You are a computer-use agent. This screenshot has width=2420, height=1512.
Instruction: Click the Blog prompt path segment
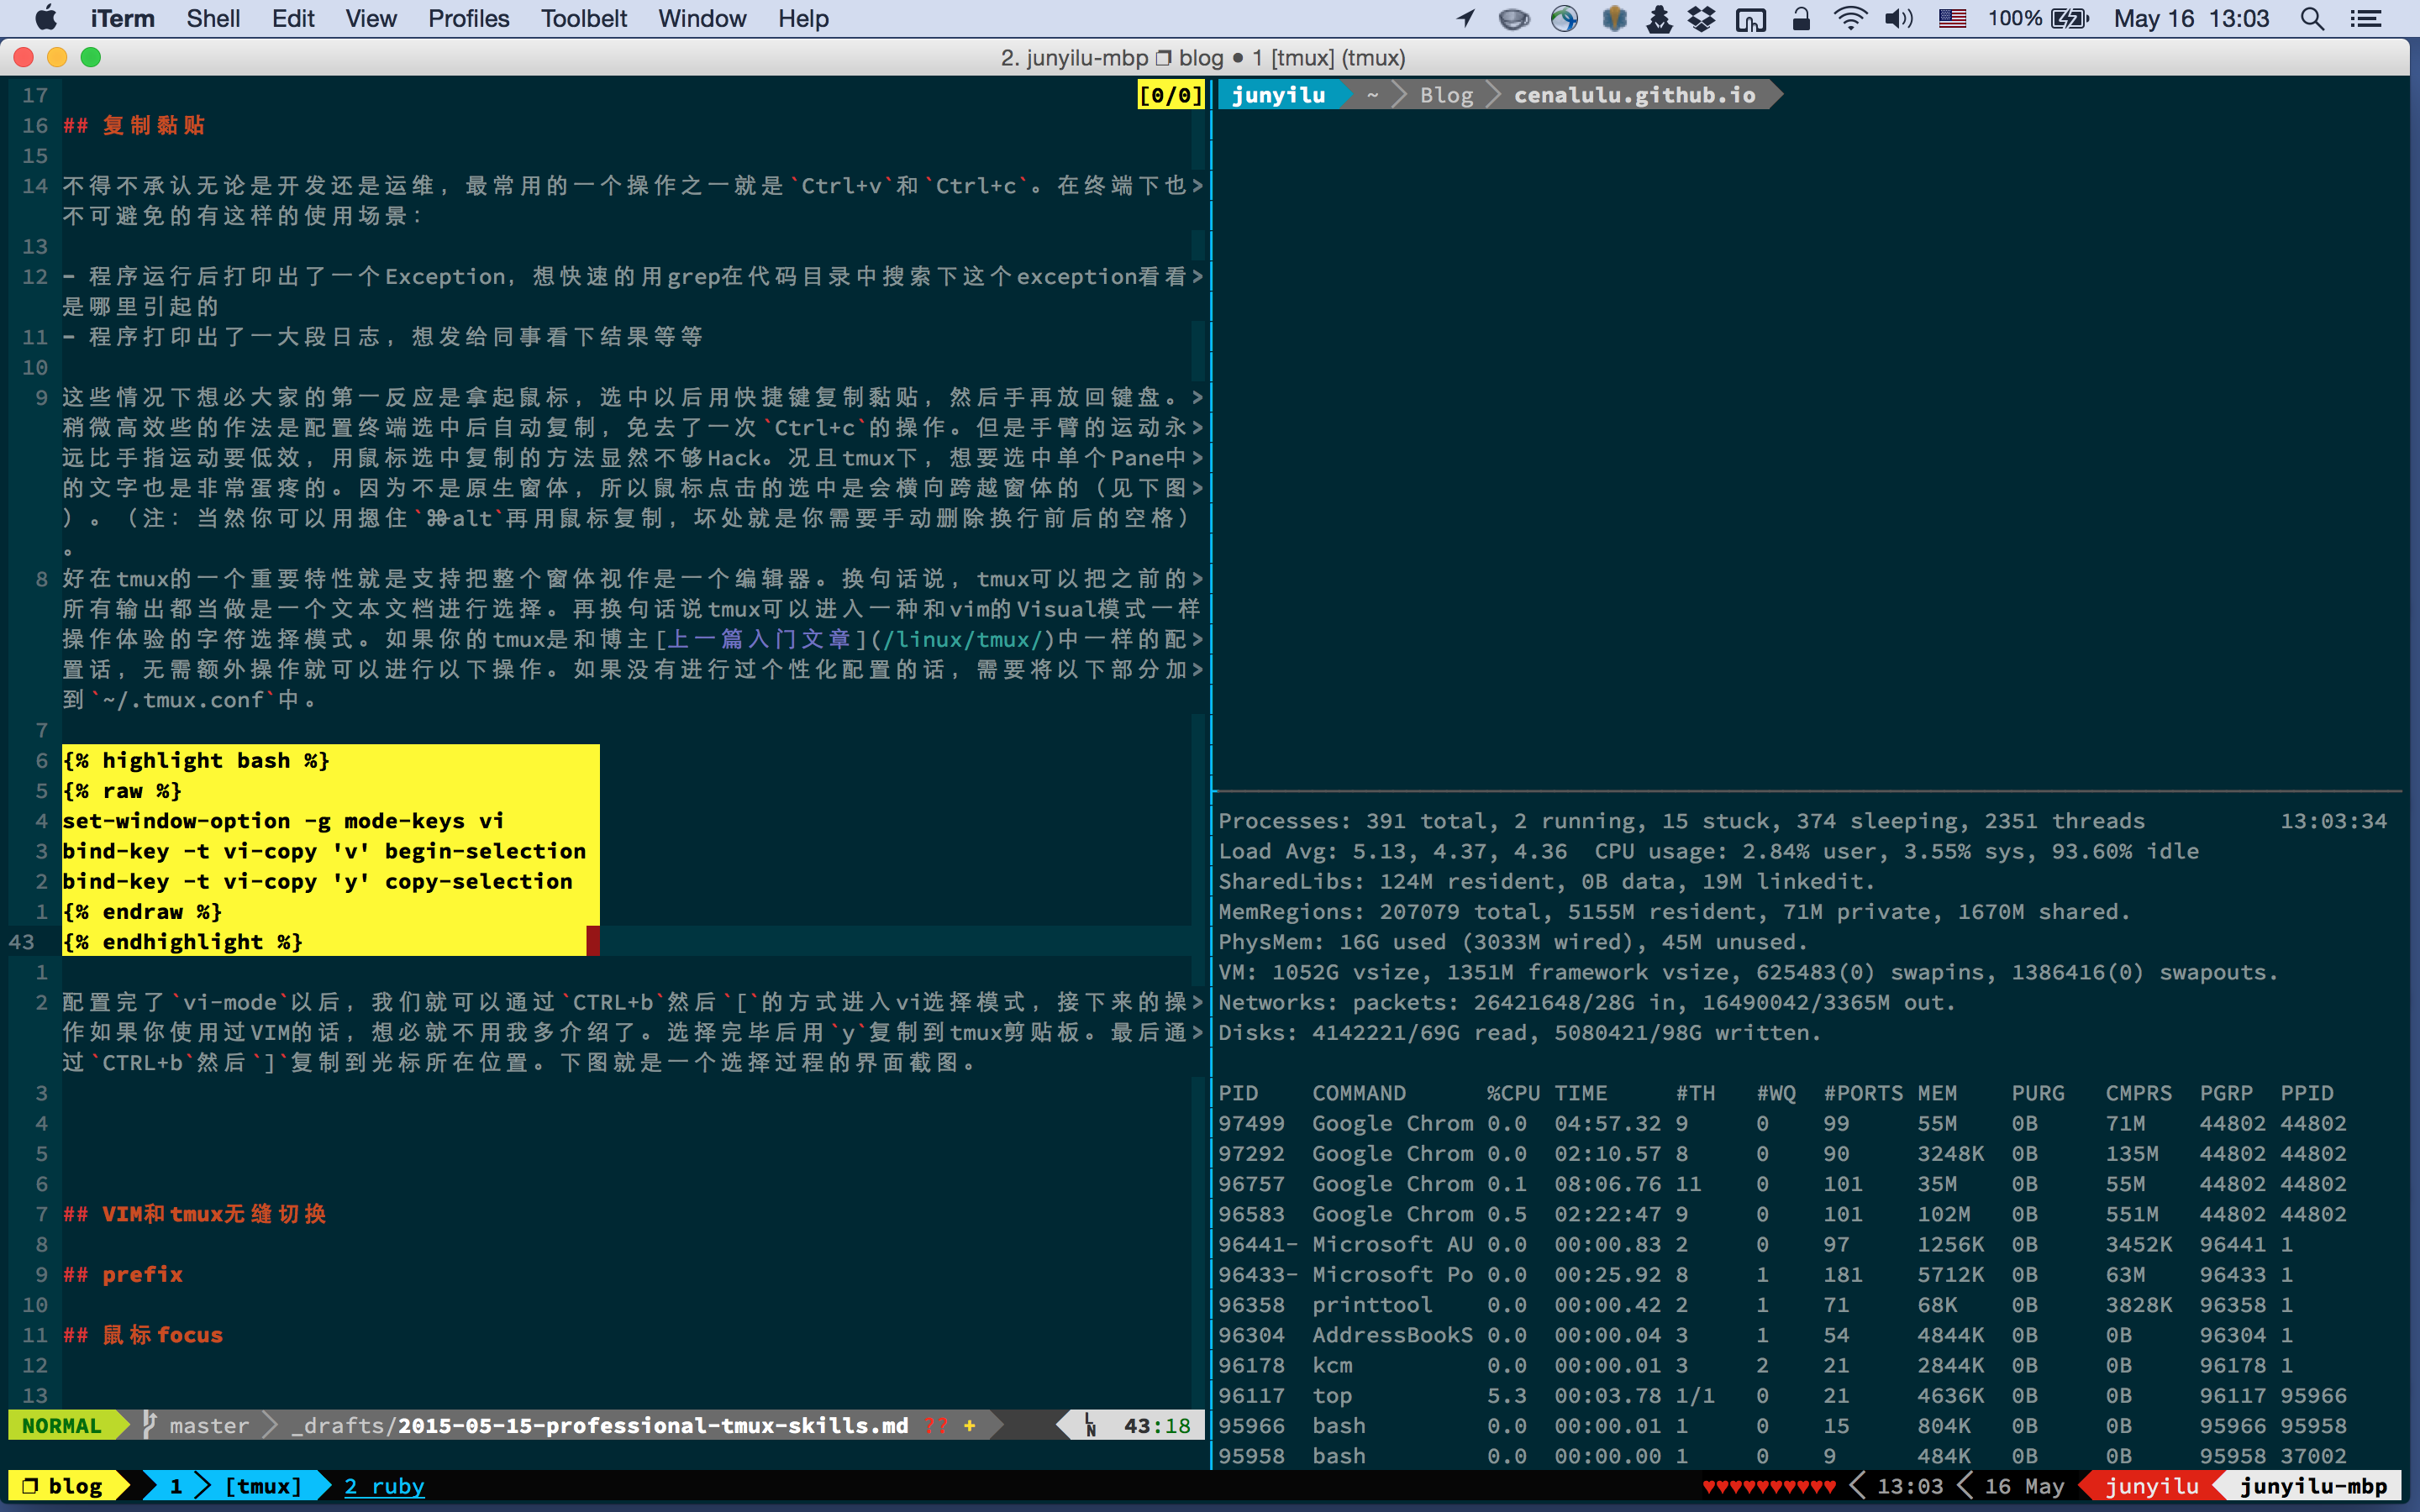coord(1446,95)
